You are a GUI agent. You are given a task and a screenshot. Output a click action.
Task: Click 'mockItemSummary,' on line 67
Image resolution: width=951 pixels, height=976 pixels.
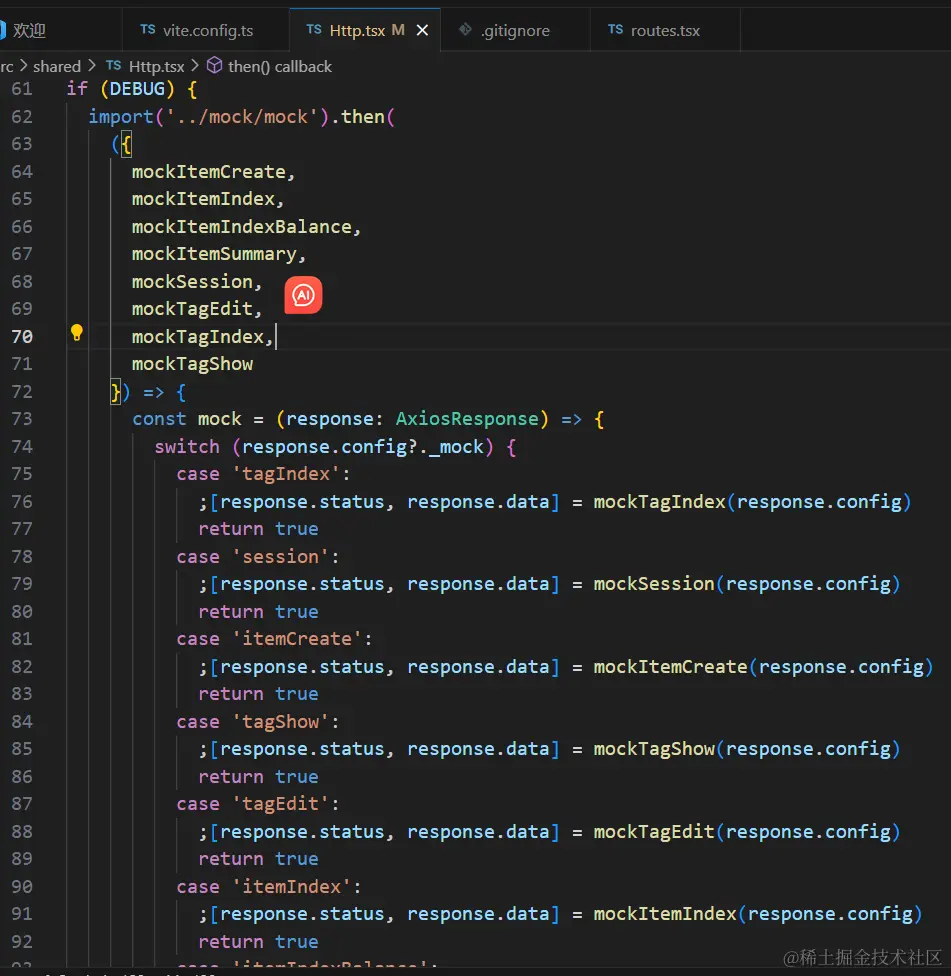coord(218,254)
